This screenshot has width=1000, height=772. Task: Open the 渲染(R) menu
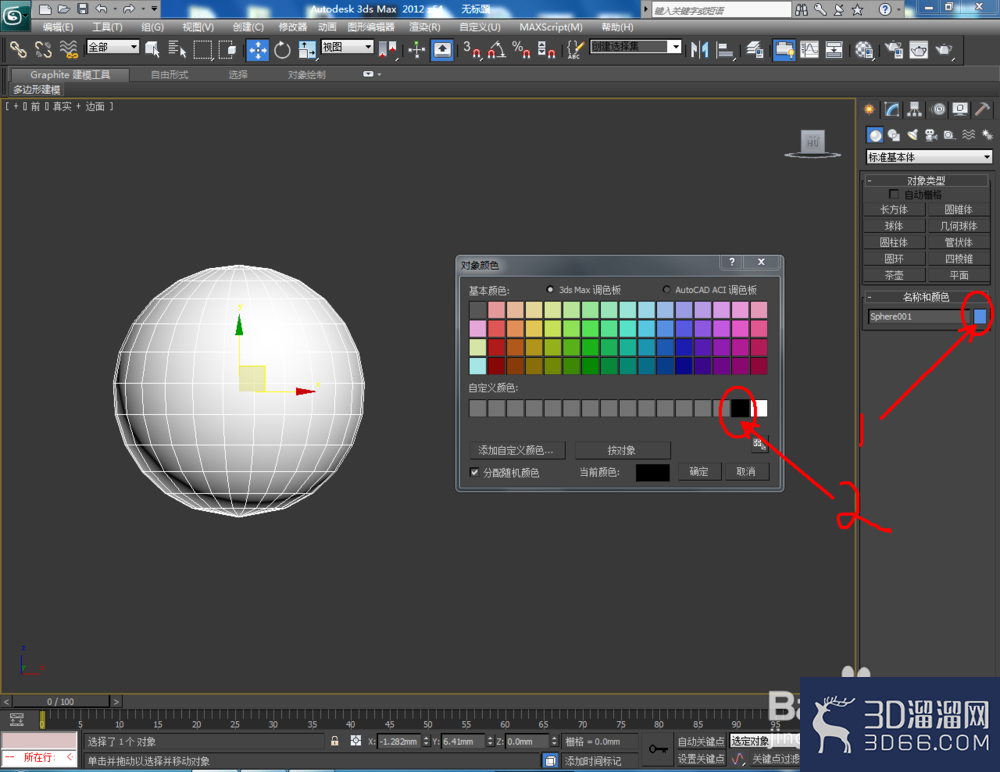[425, 27]
